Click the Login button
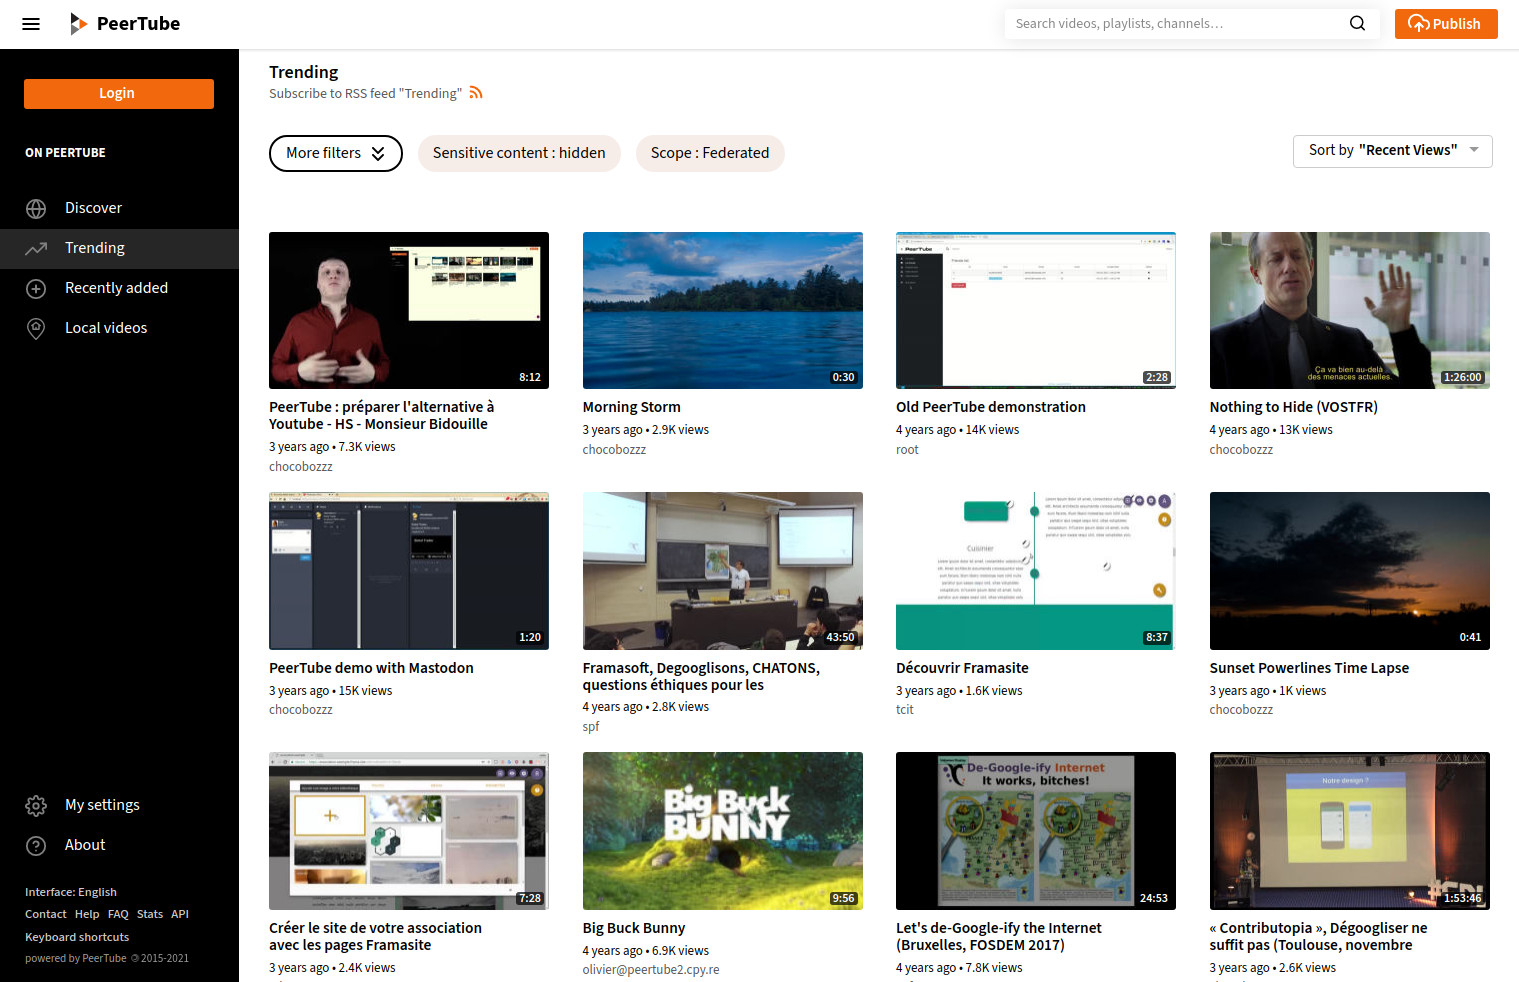This screenshot has width=1519, height=982. (x=118, y=93)
